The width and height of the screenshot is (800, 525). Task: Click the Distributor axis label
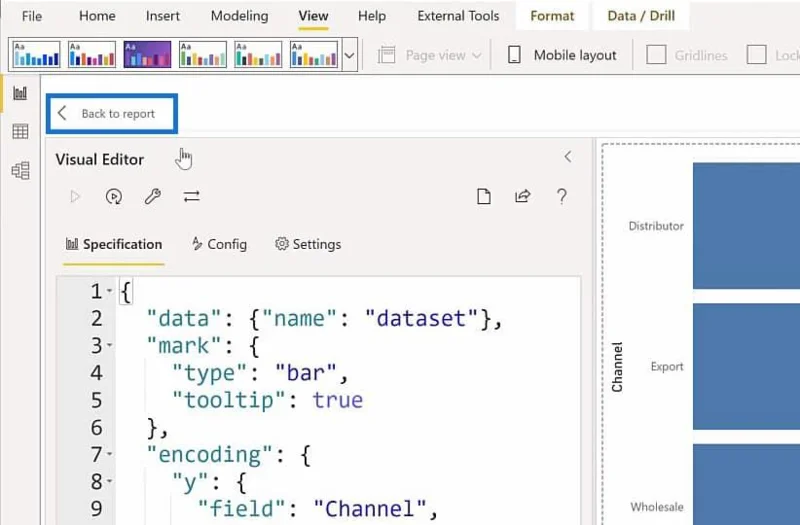click(x=656, y=226)
